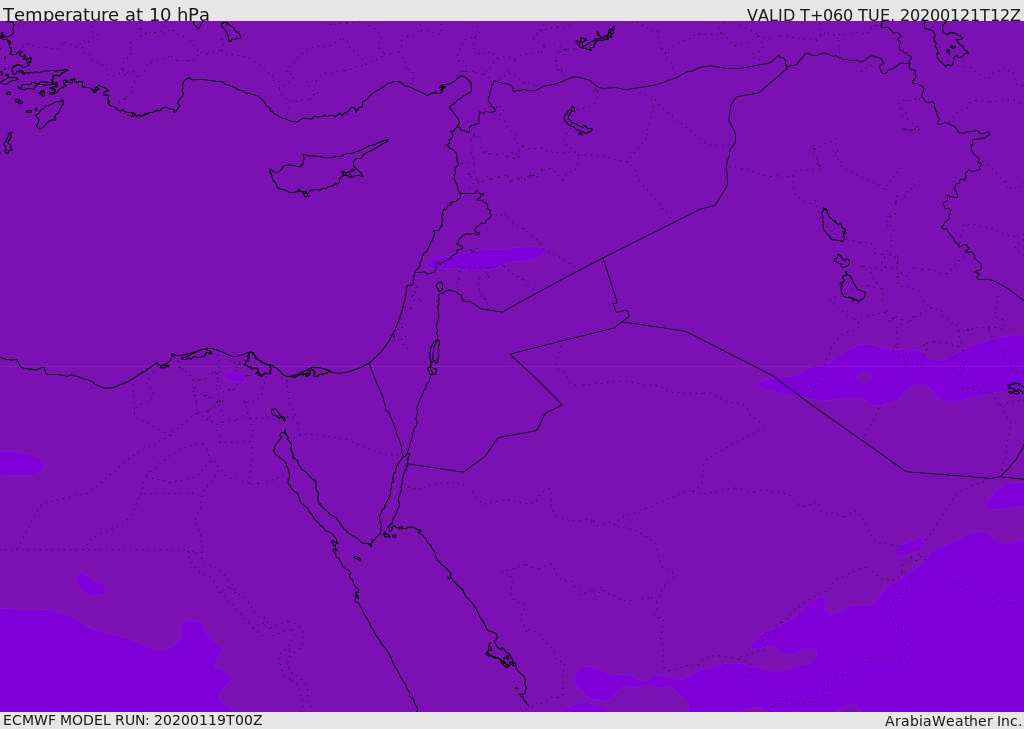This screenshot has width=1024, height=729.
Task: Click the island of Cyprus on the map
Action: tap(327, 169)
